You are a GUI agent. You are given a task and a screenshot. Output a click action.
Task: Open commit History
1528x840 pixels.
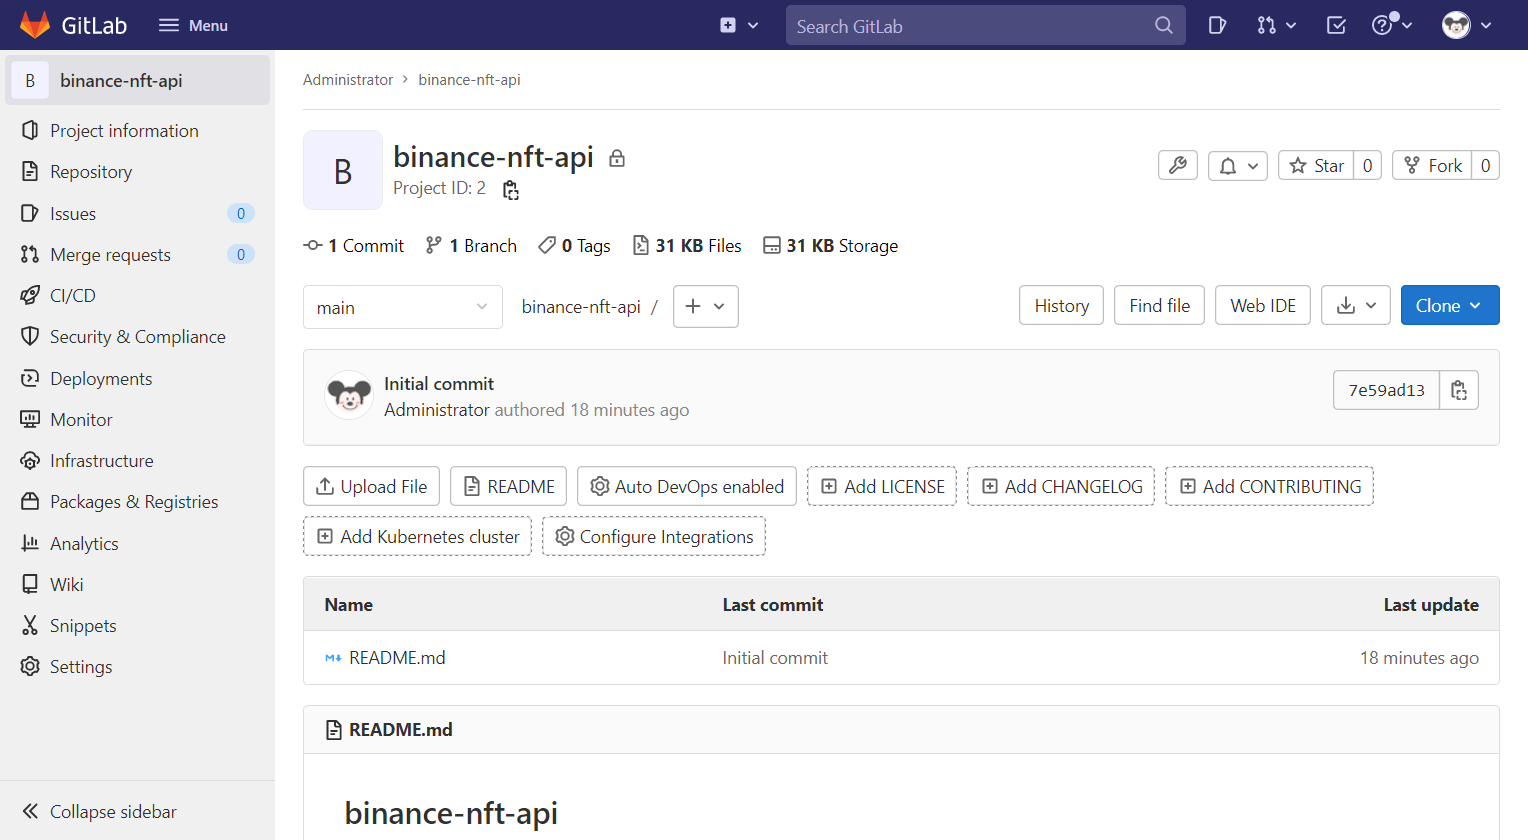[x=1062, y=305]
